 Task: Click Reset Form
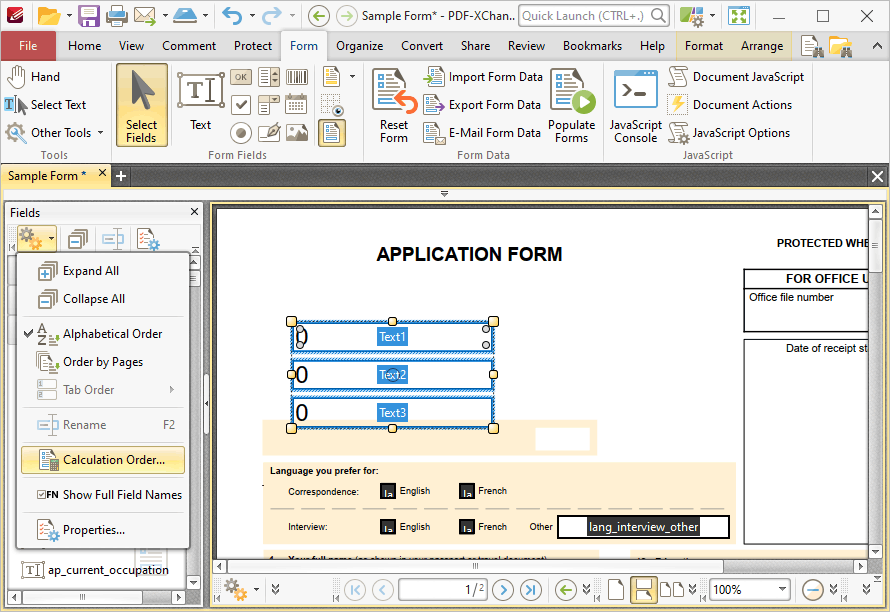click(394, 106)
